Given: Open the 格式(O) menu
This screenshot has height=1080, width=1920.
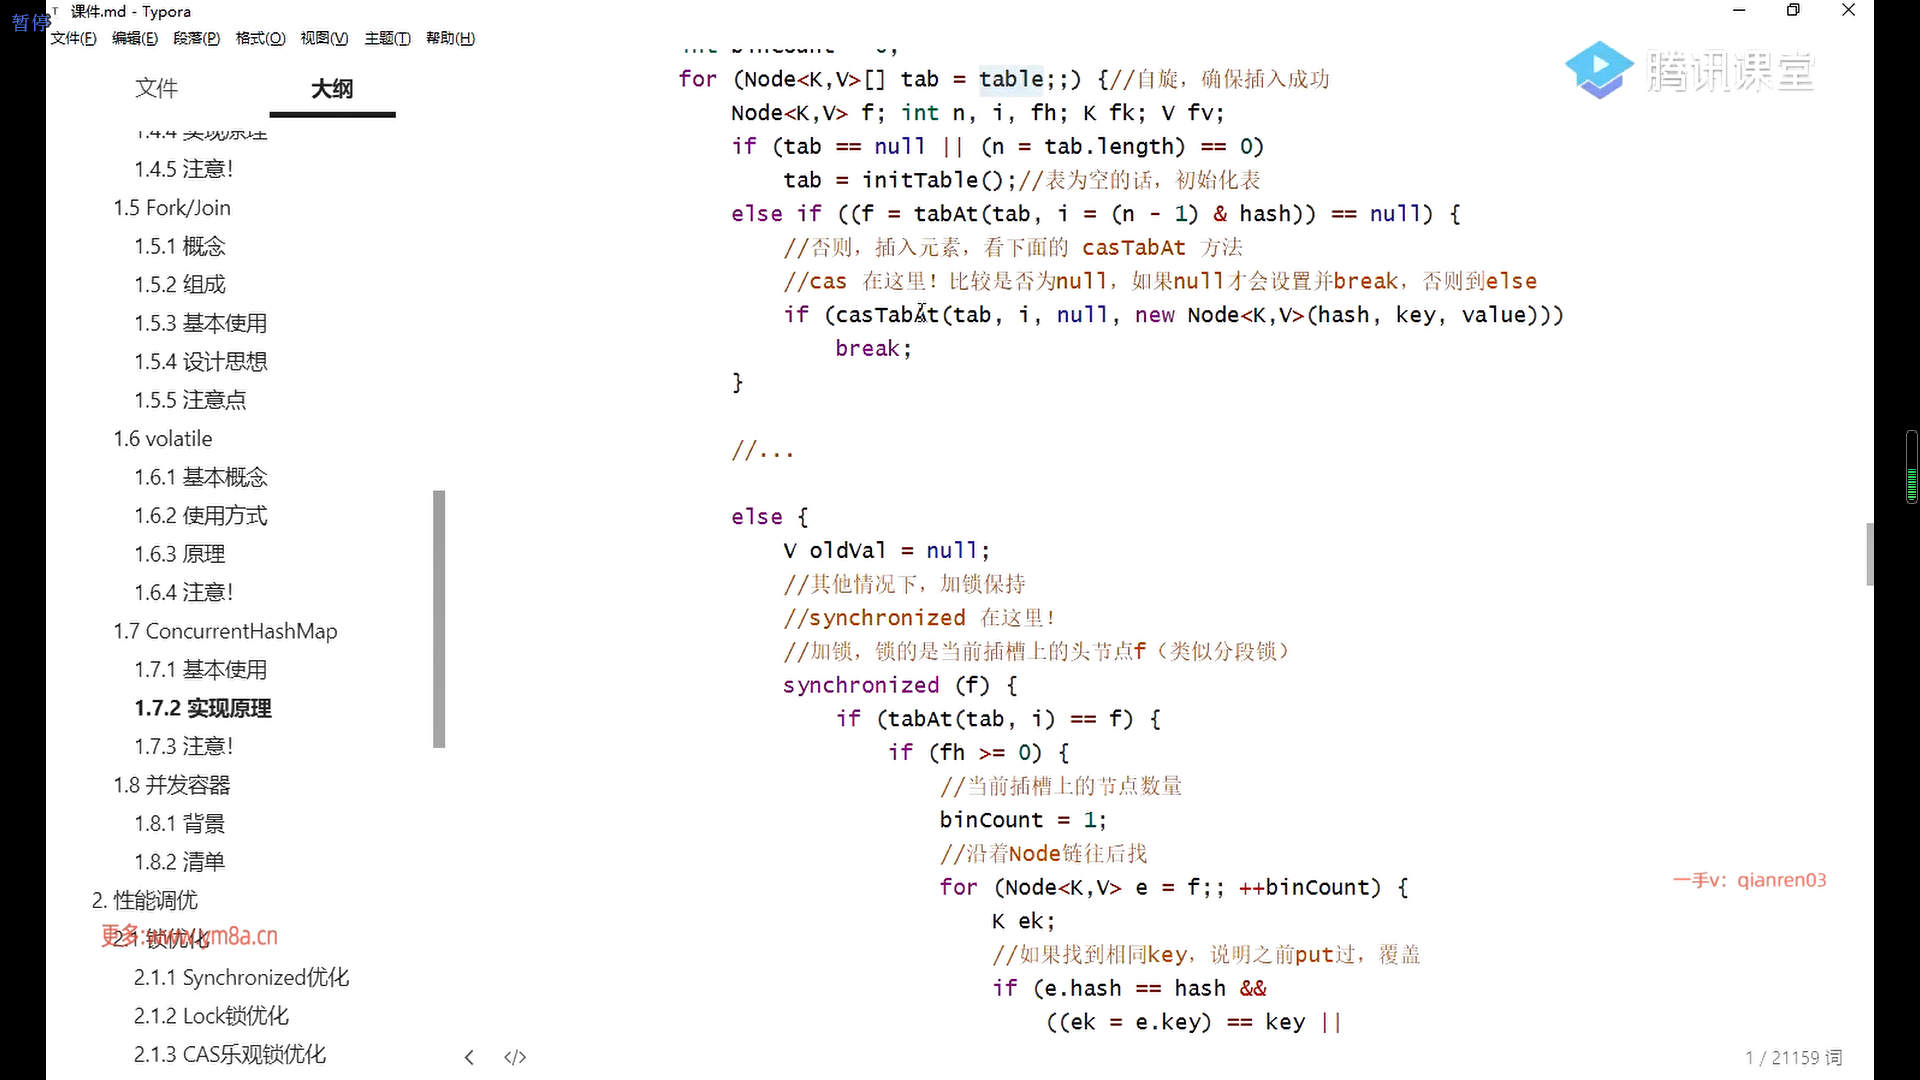Looking at the screenshot, I should (260, 38).
